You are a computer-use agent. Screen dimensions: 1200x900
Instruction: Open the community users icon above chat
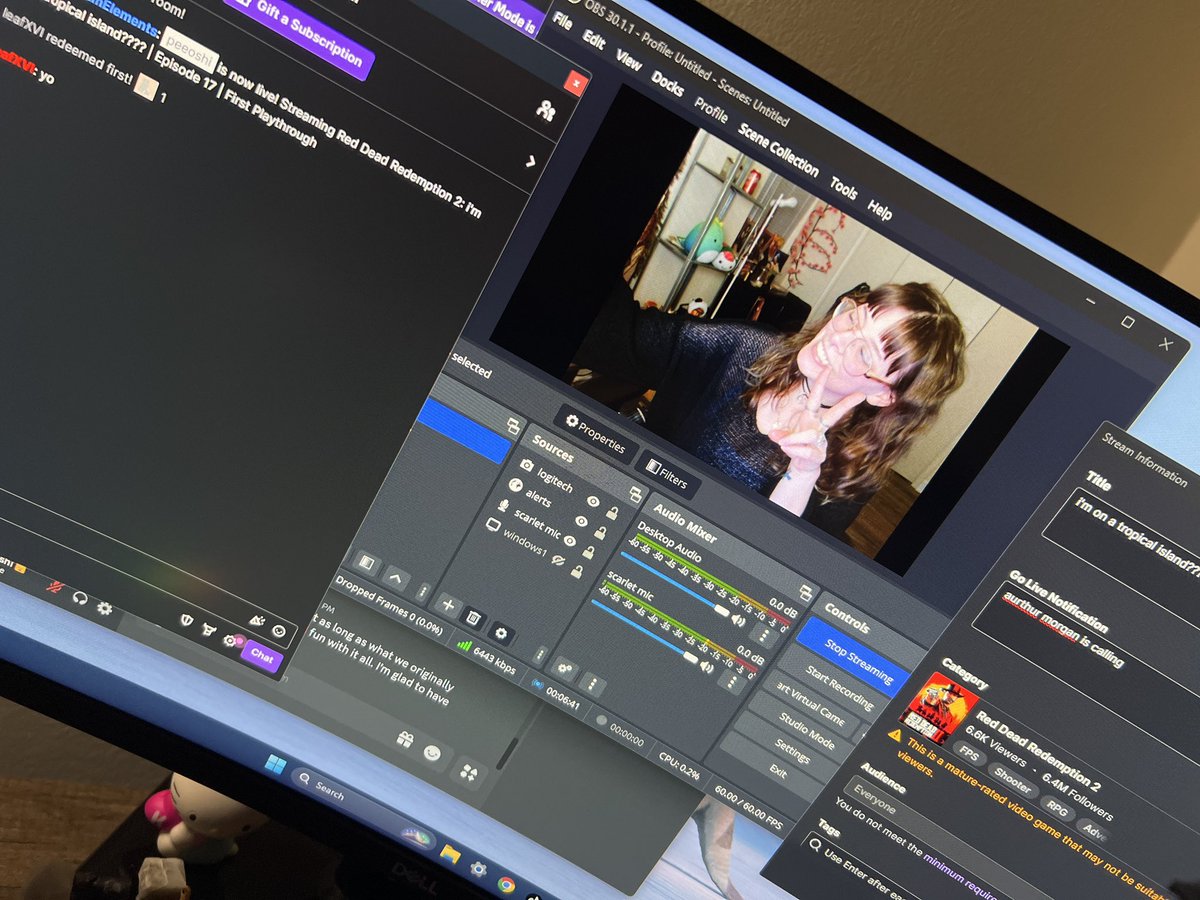(545, 111)
